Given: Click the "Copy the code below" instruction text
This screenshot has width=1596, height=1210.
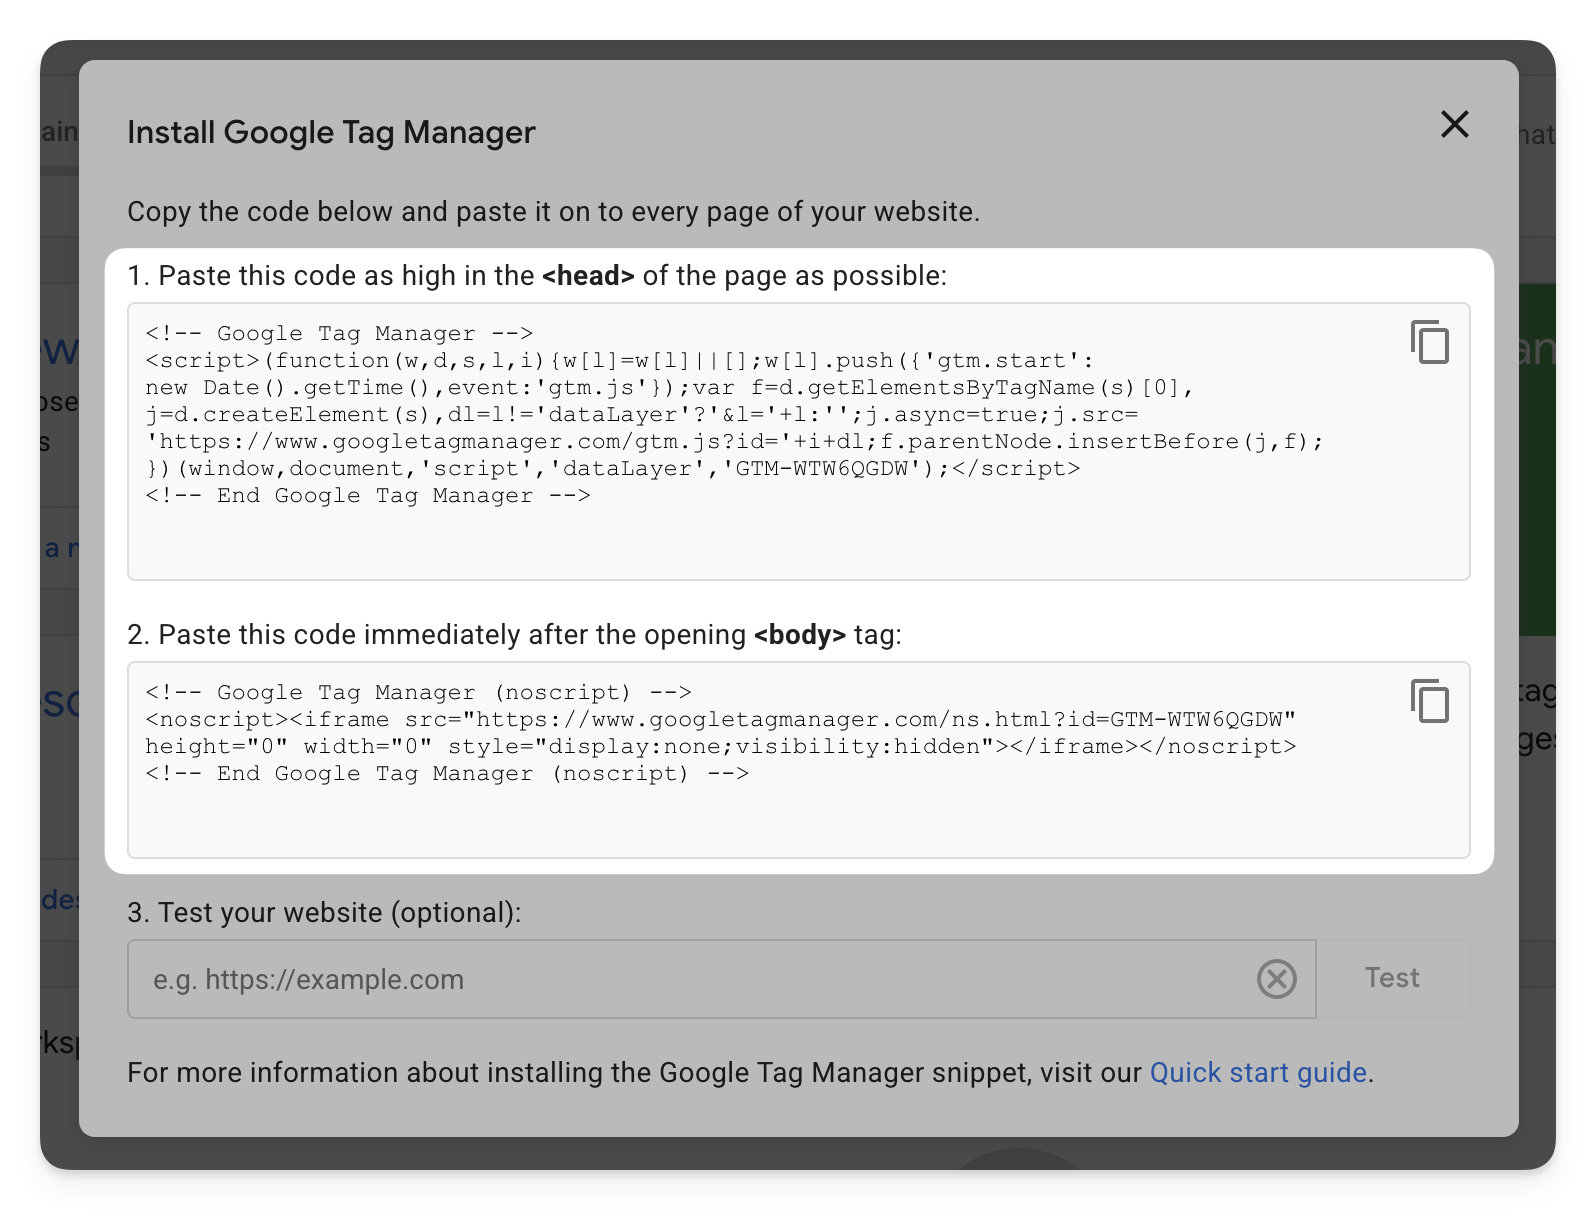Looking at the screenshot, I should pyautogui.click(x=553, y=212).
